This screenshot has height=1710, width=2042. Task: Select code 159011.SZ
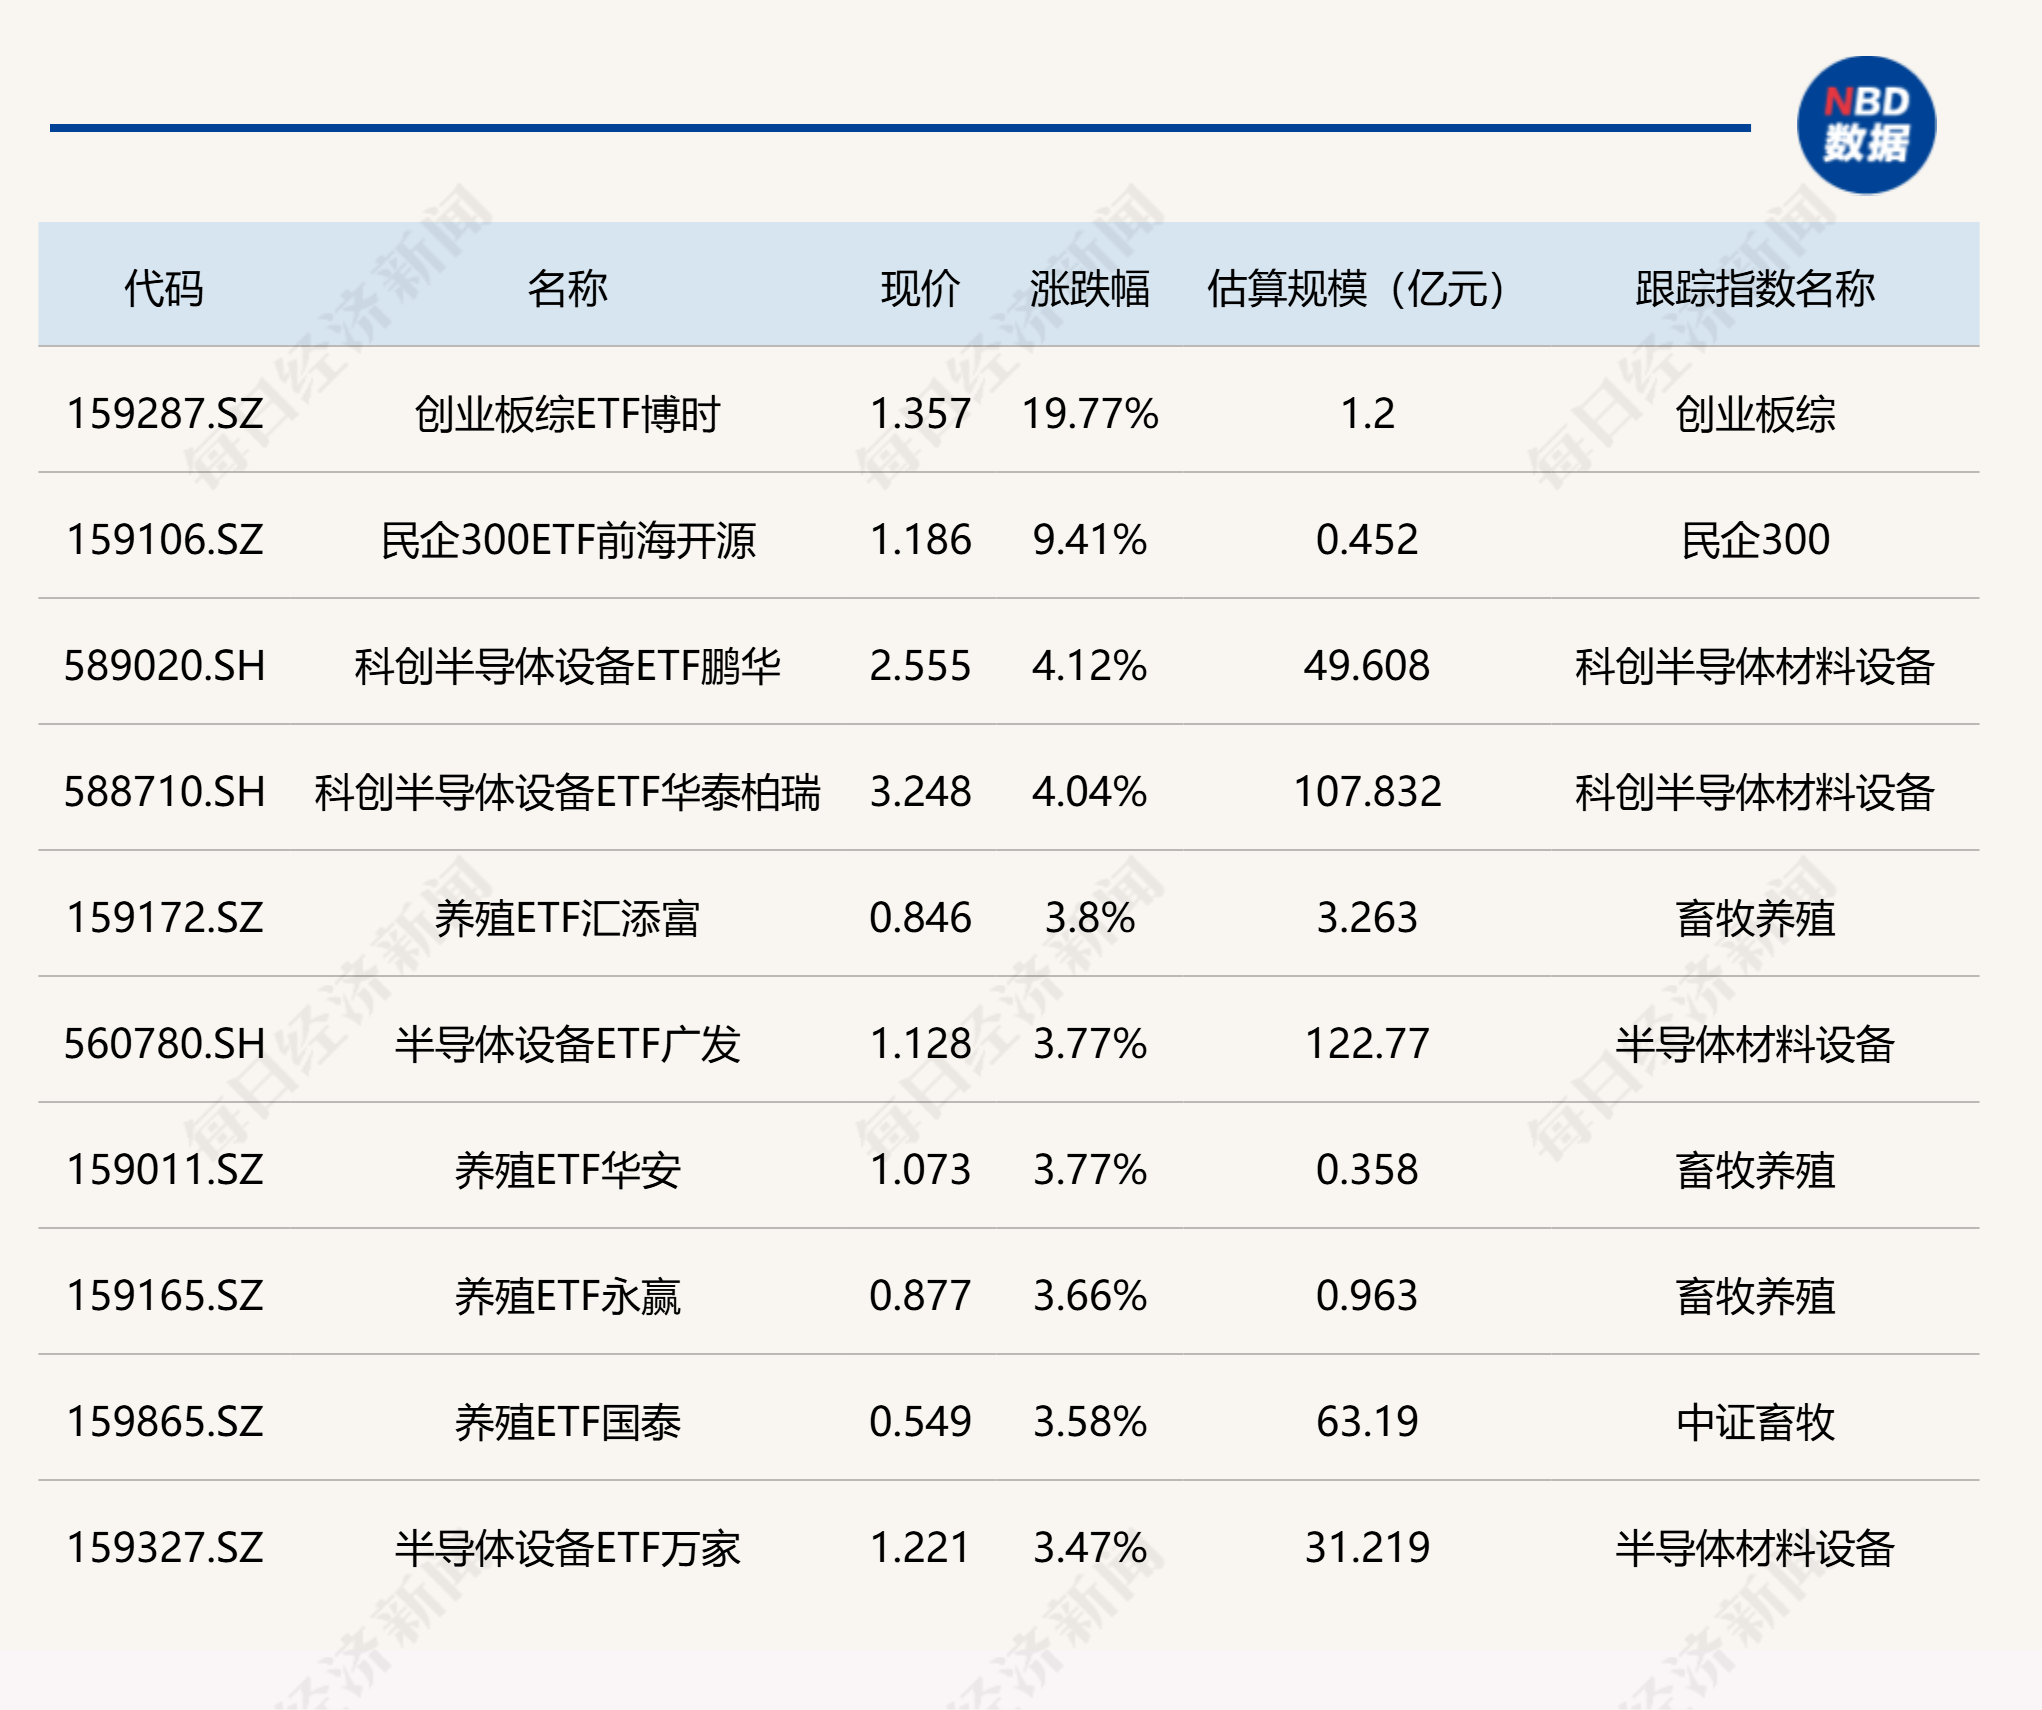point(165,1170)
